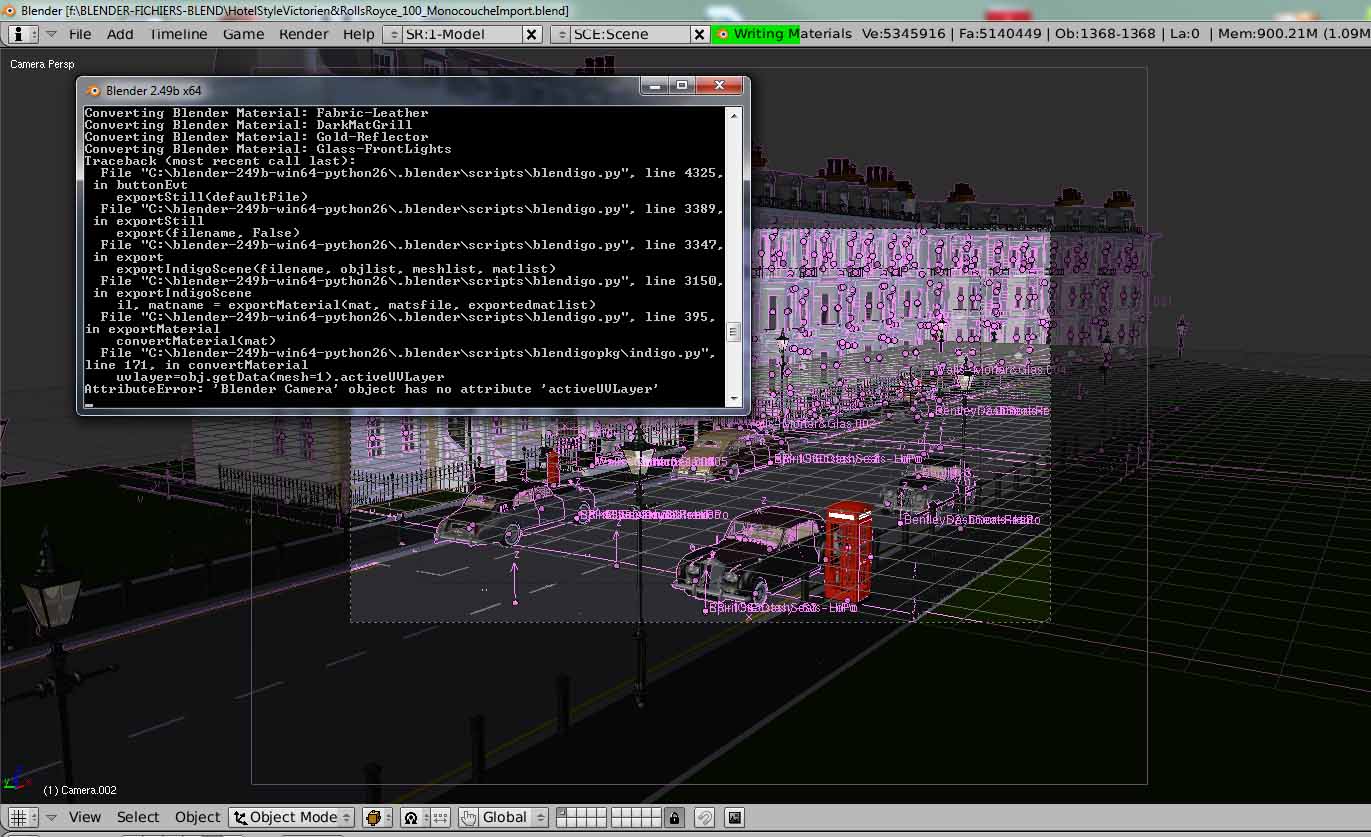
Task: Minimize the Blender 2.49b x64 console window
Action: coord(655,87)
